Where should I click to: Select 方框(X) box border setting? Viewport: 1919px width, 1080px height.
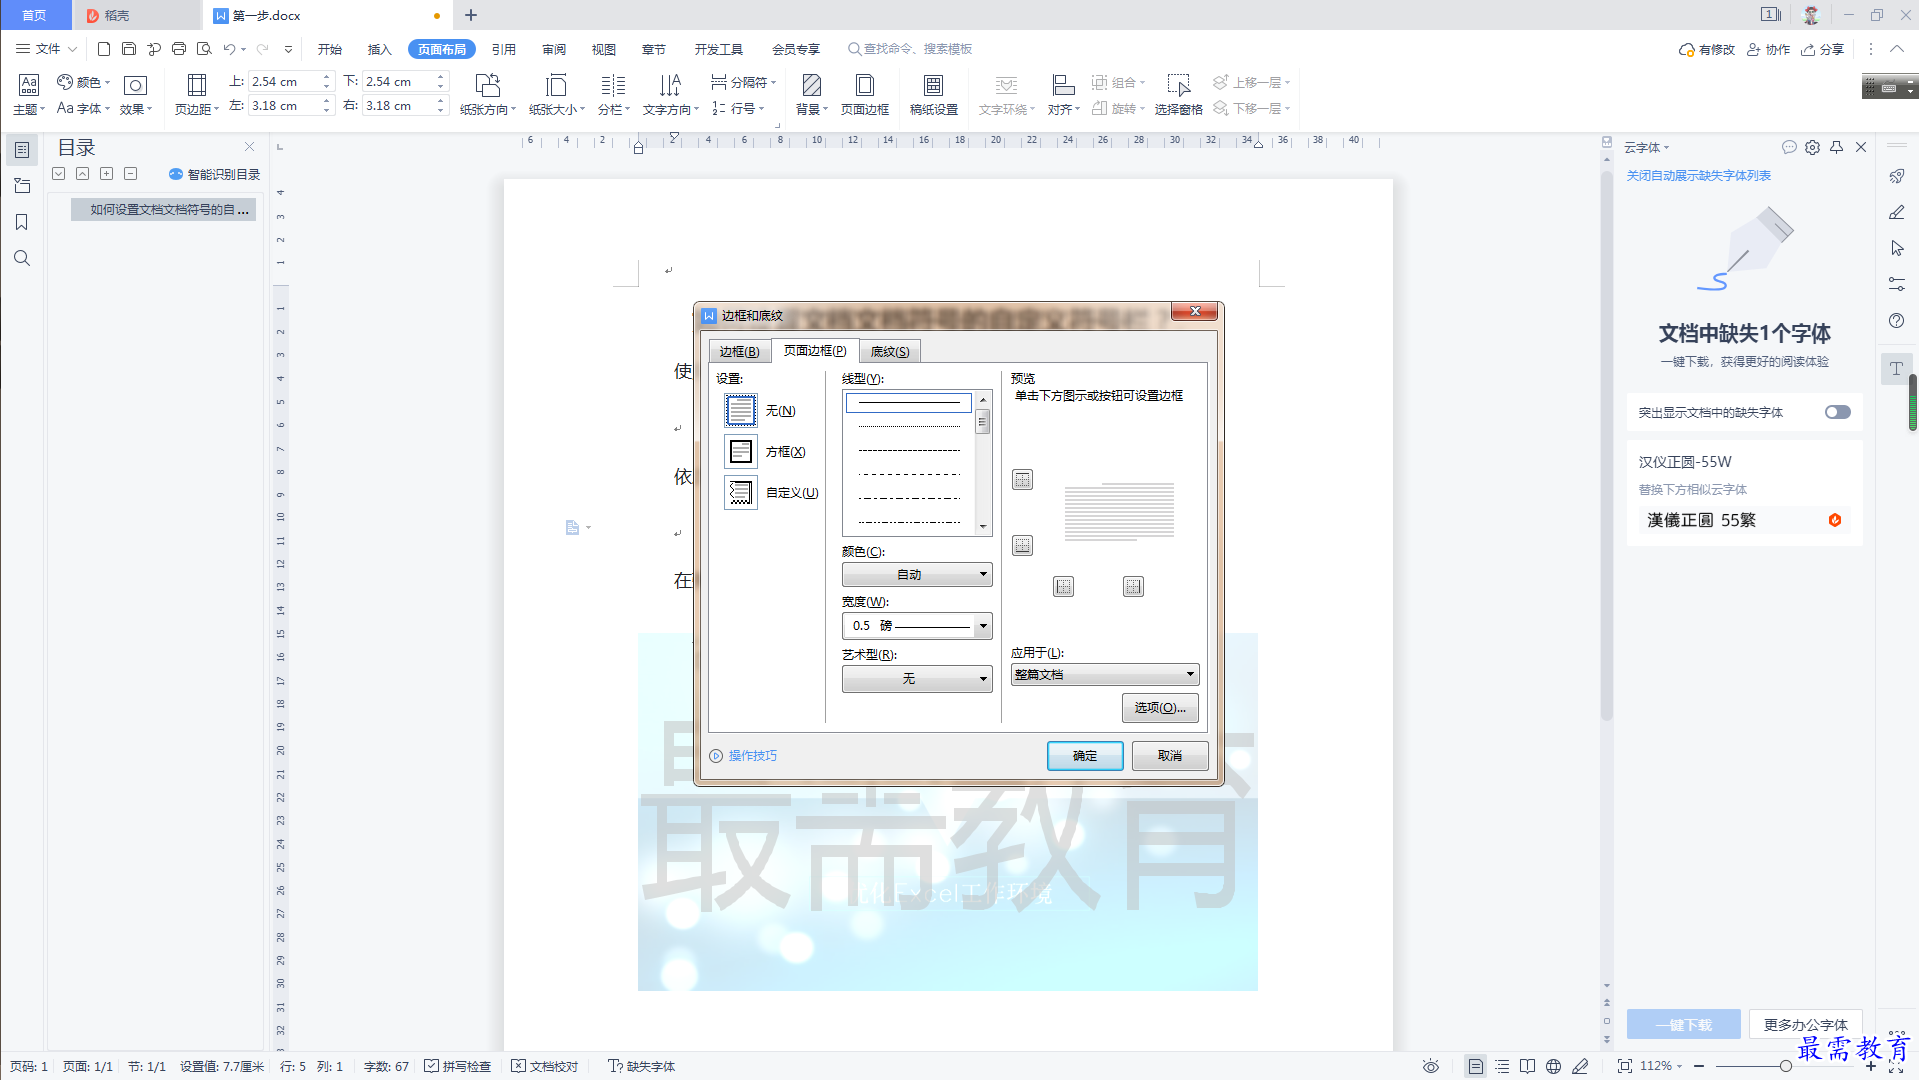741,452
